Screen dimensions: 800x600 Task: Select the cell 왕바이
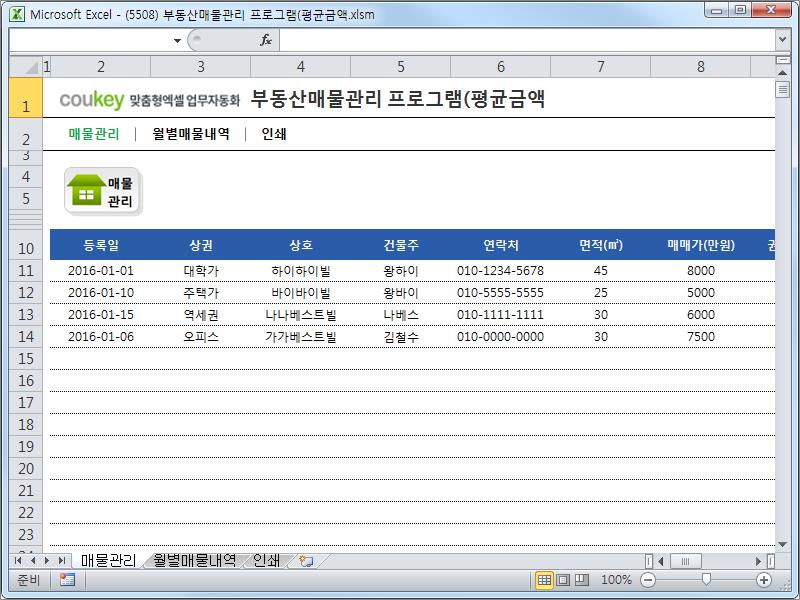click(x=401, y=293)
